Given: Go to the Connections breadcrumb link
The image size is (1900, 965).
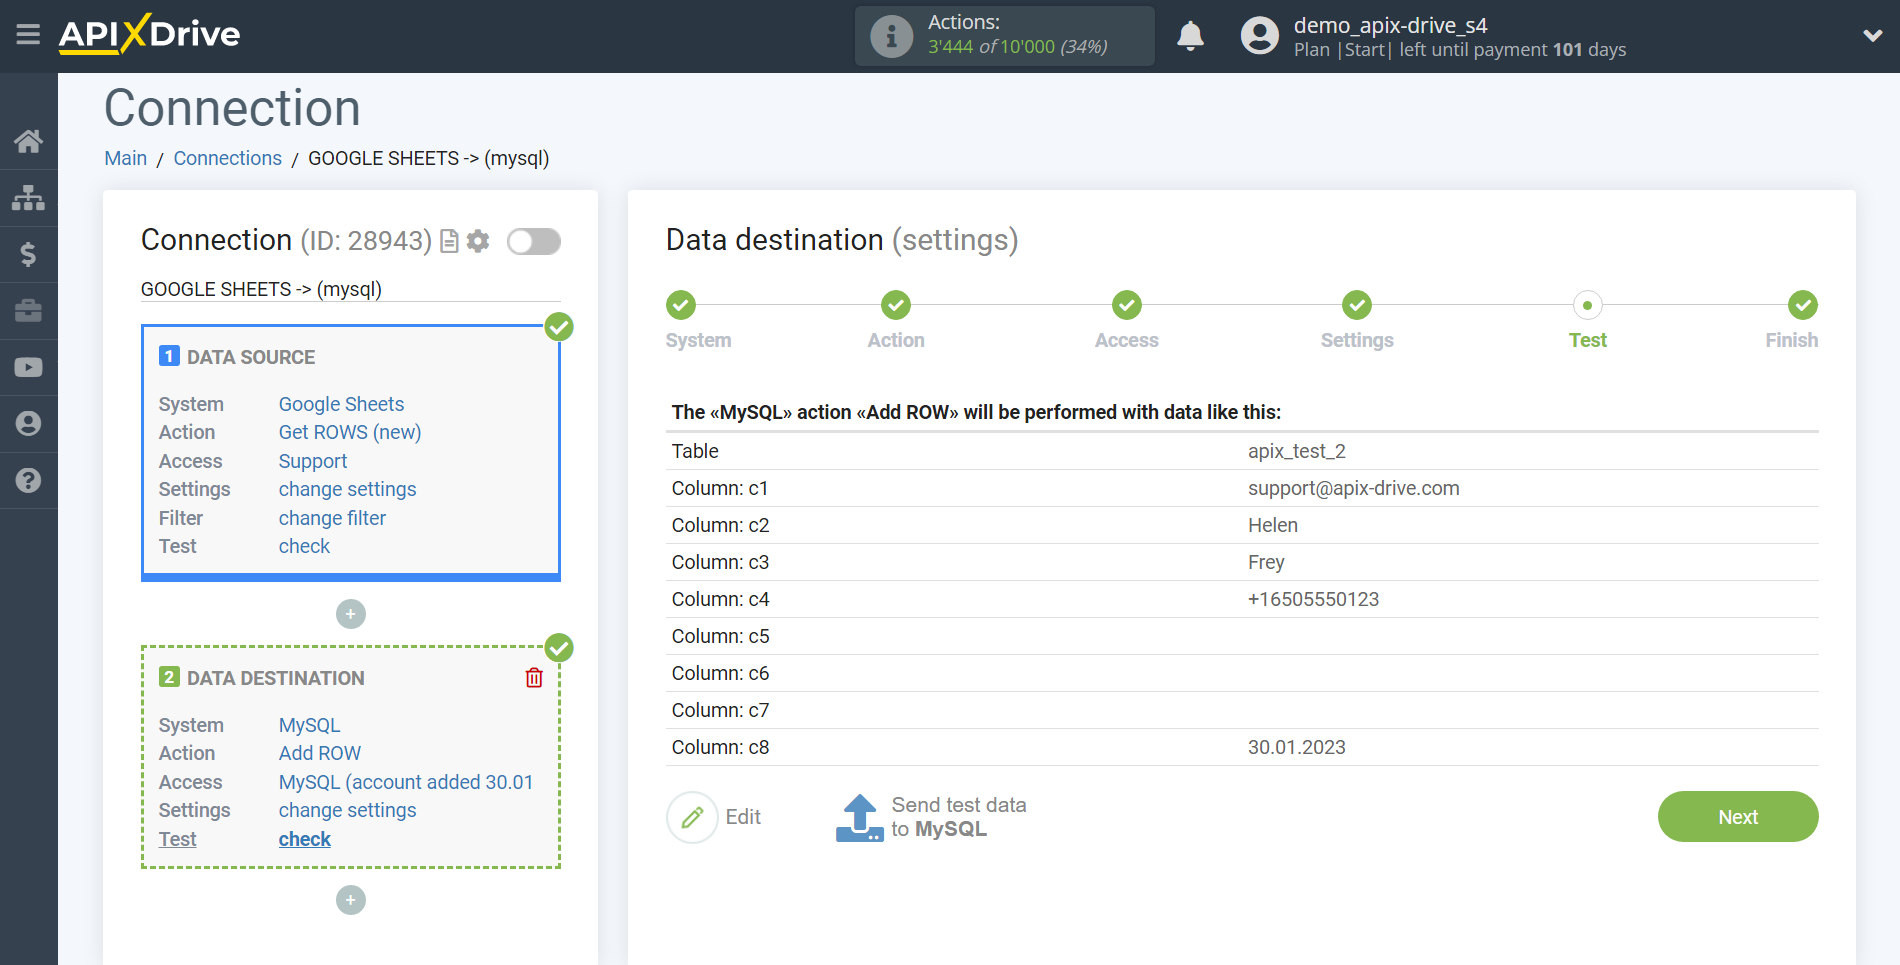Looking at the screenshot, I should click(x=228, y=158).
